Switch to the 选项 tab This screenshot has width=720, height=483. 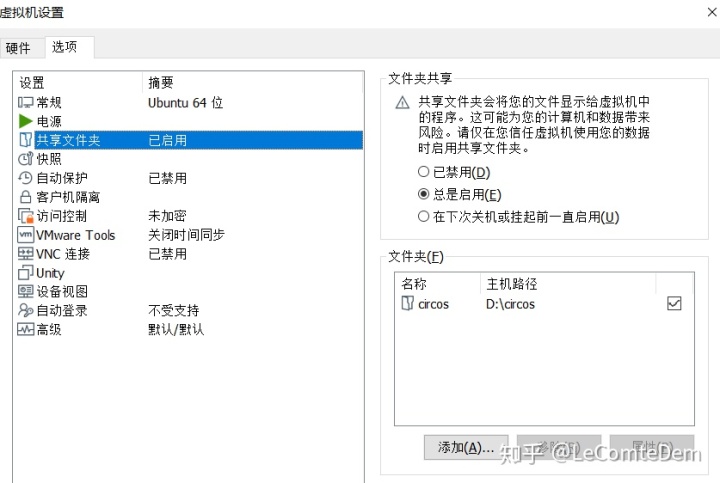(69, 47)
